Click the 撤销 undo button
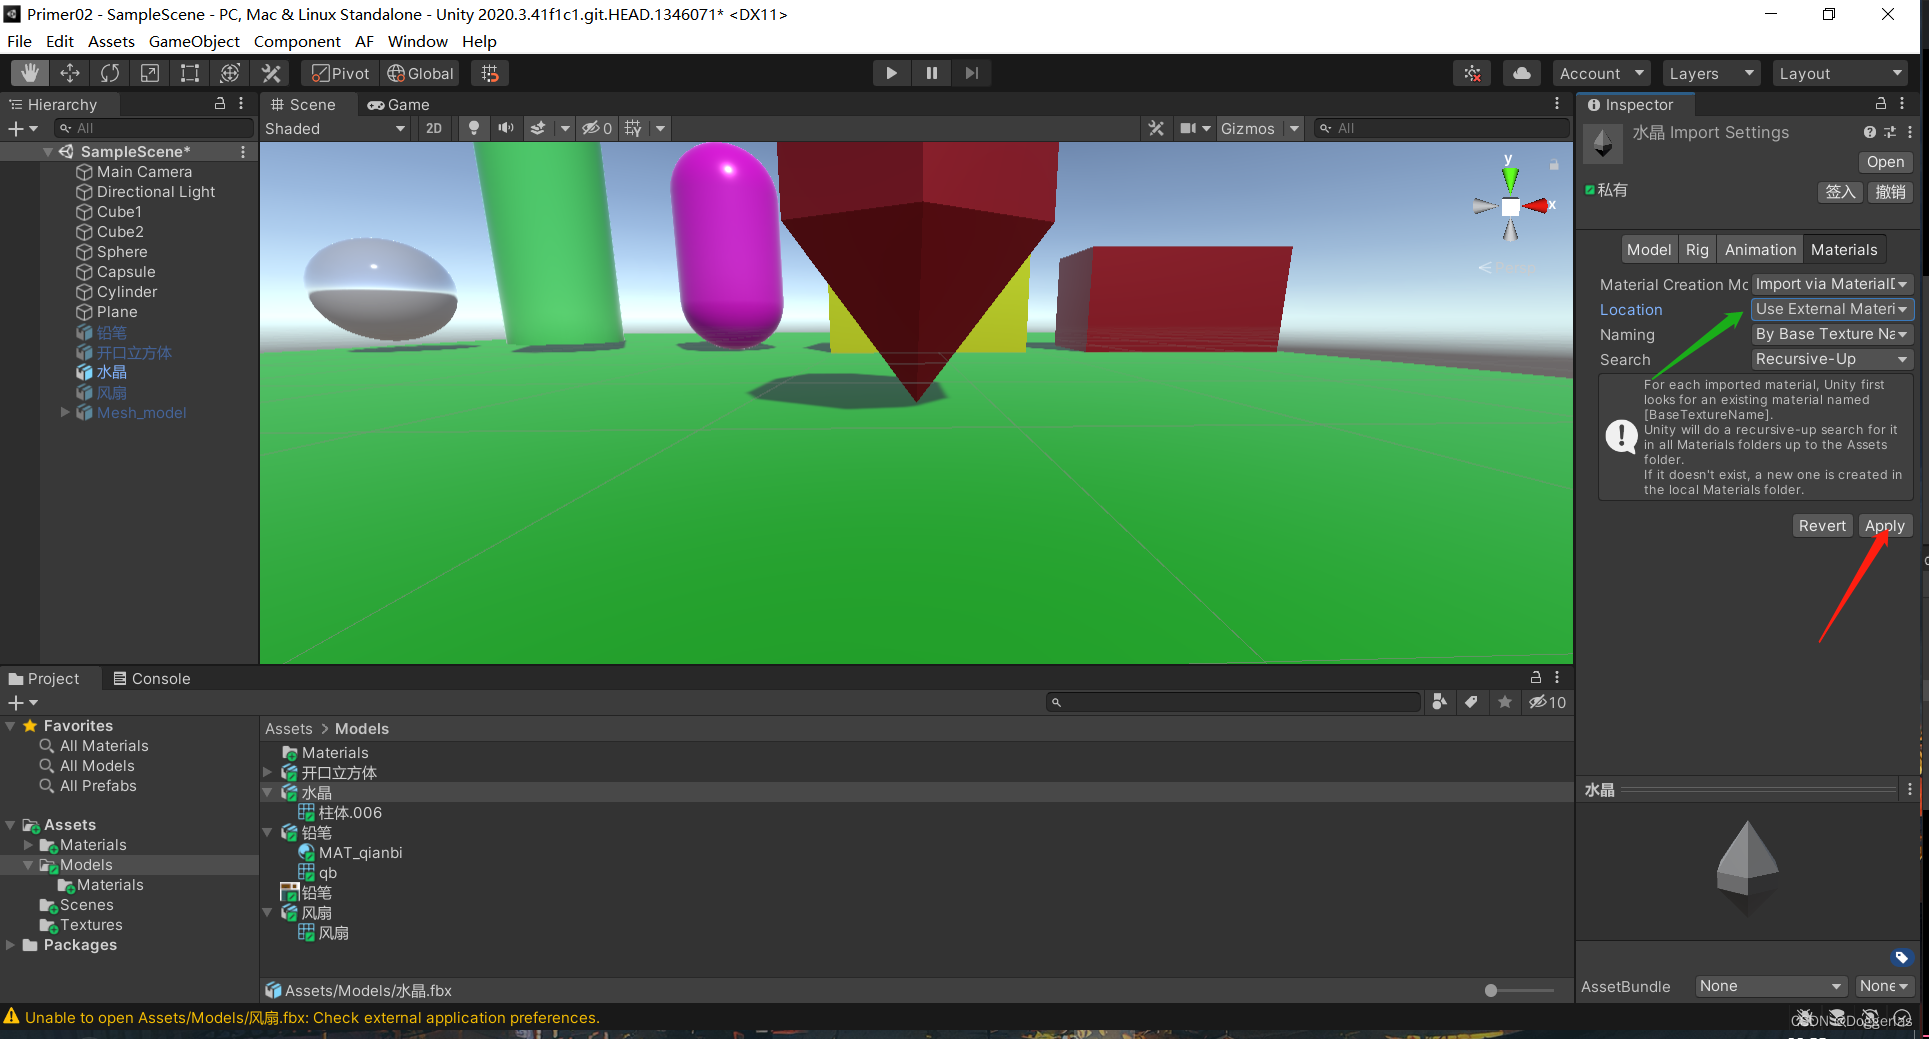 1890,192
